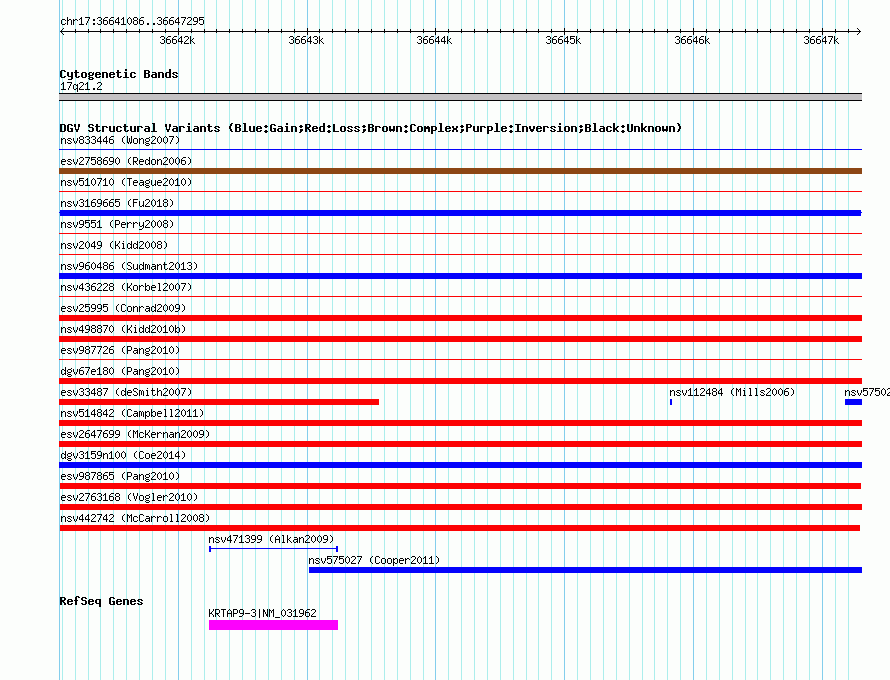Open the esv2647699 (McKernan2009) variant label
Viewport: 890px width, 680px height.
click(x=135, y=434)
